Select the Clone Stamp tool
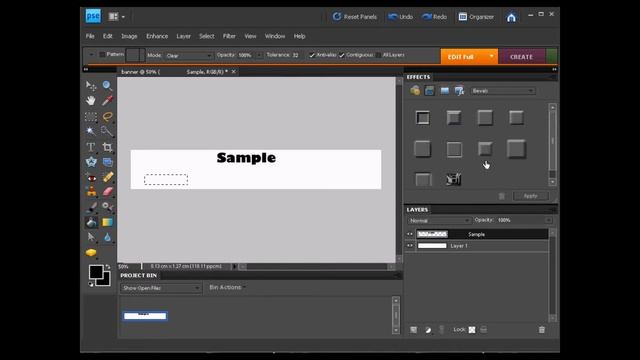This screenshot has width=640, height=360. 91,192
